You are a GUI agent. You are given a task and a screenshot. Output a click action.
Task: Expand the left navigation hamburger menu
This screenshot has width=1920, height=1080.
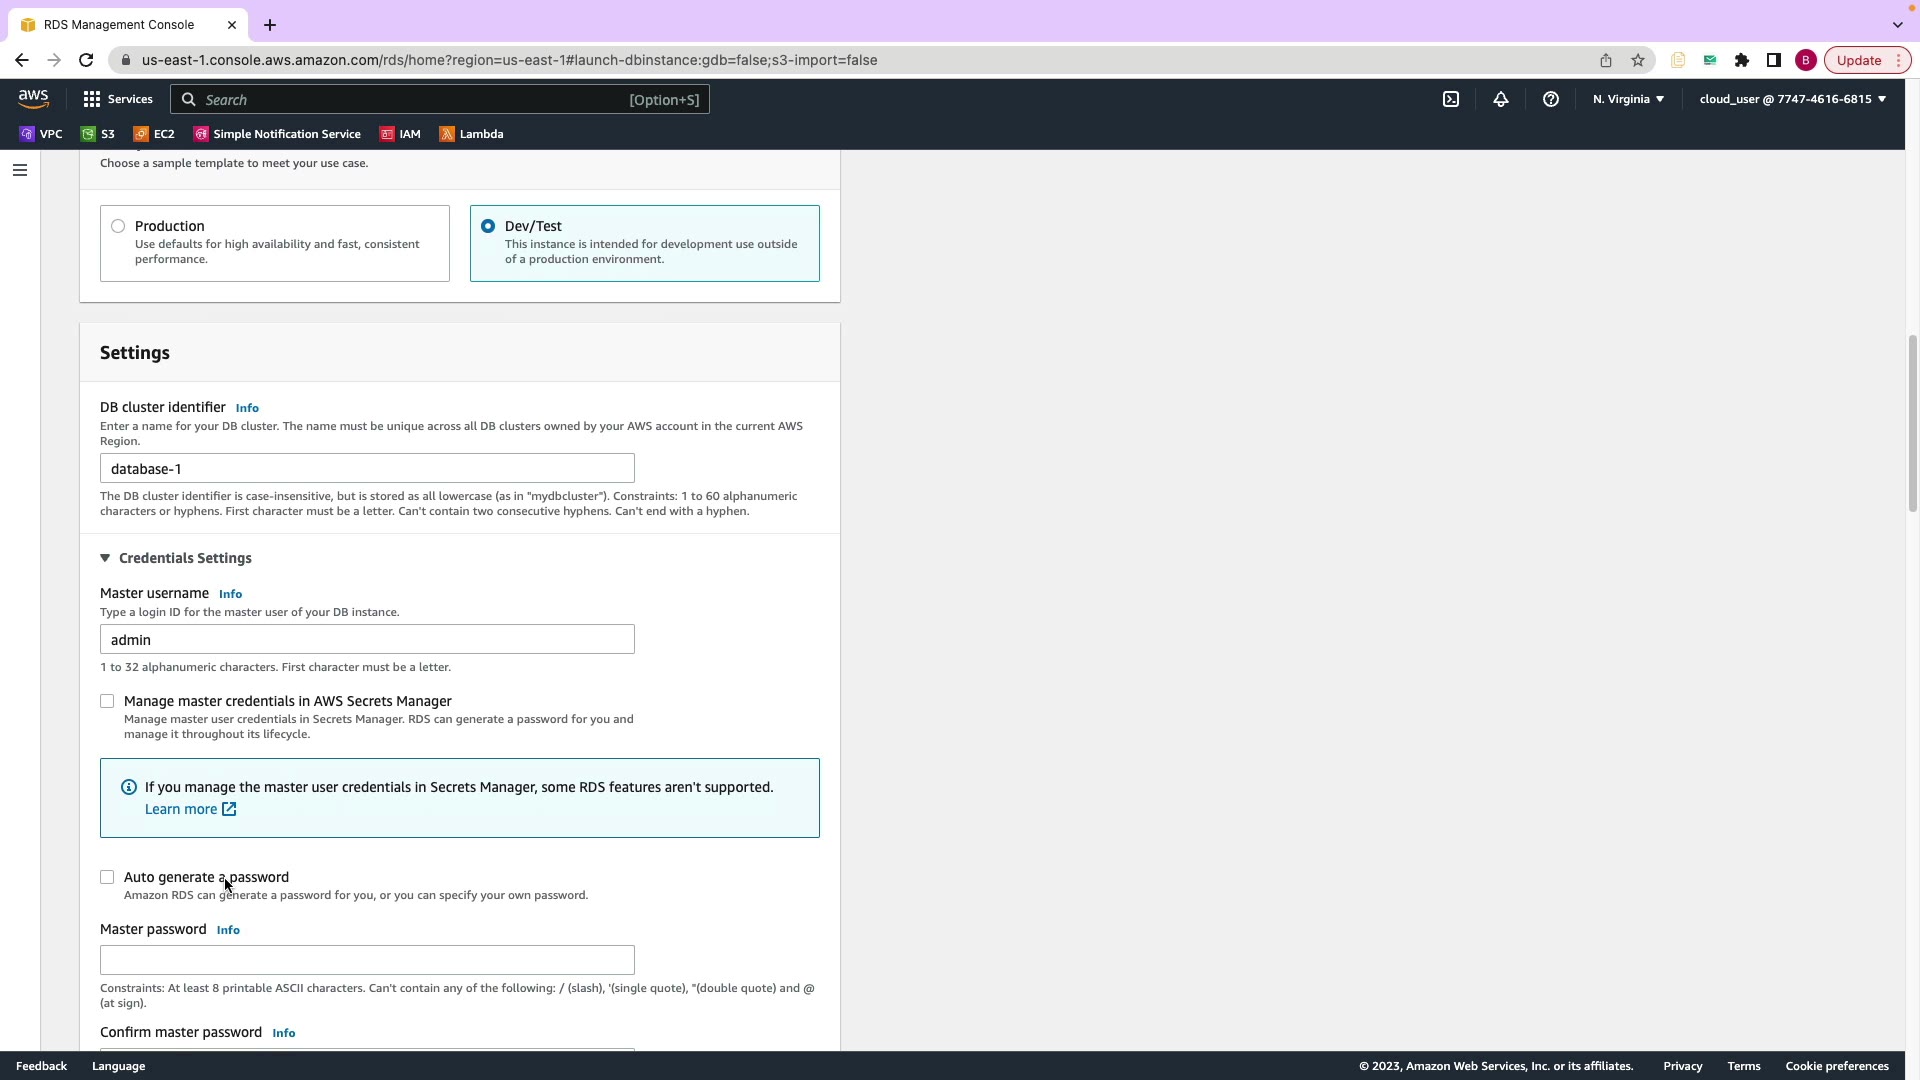19,170
